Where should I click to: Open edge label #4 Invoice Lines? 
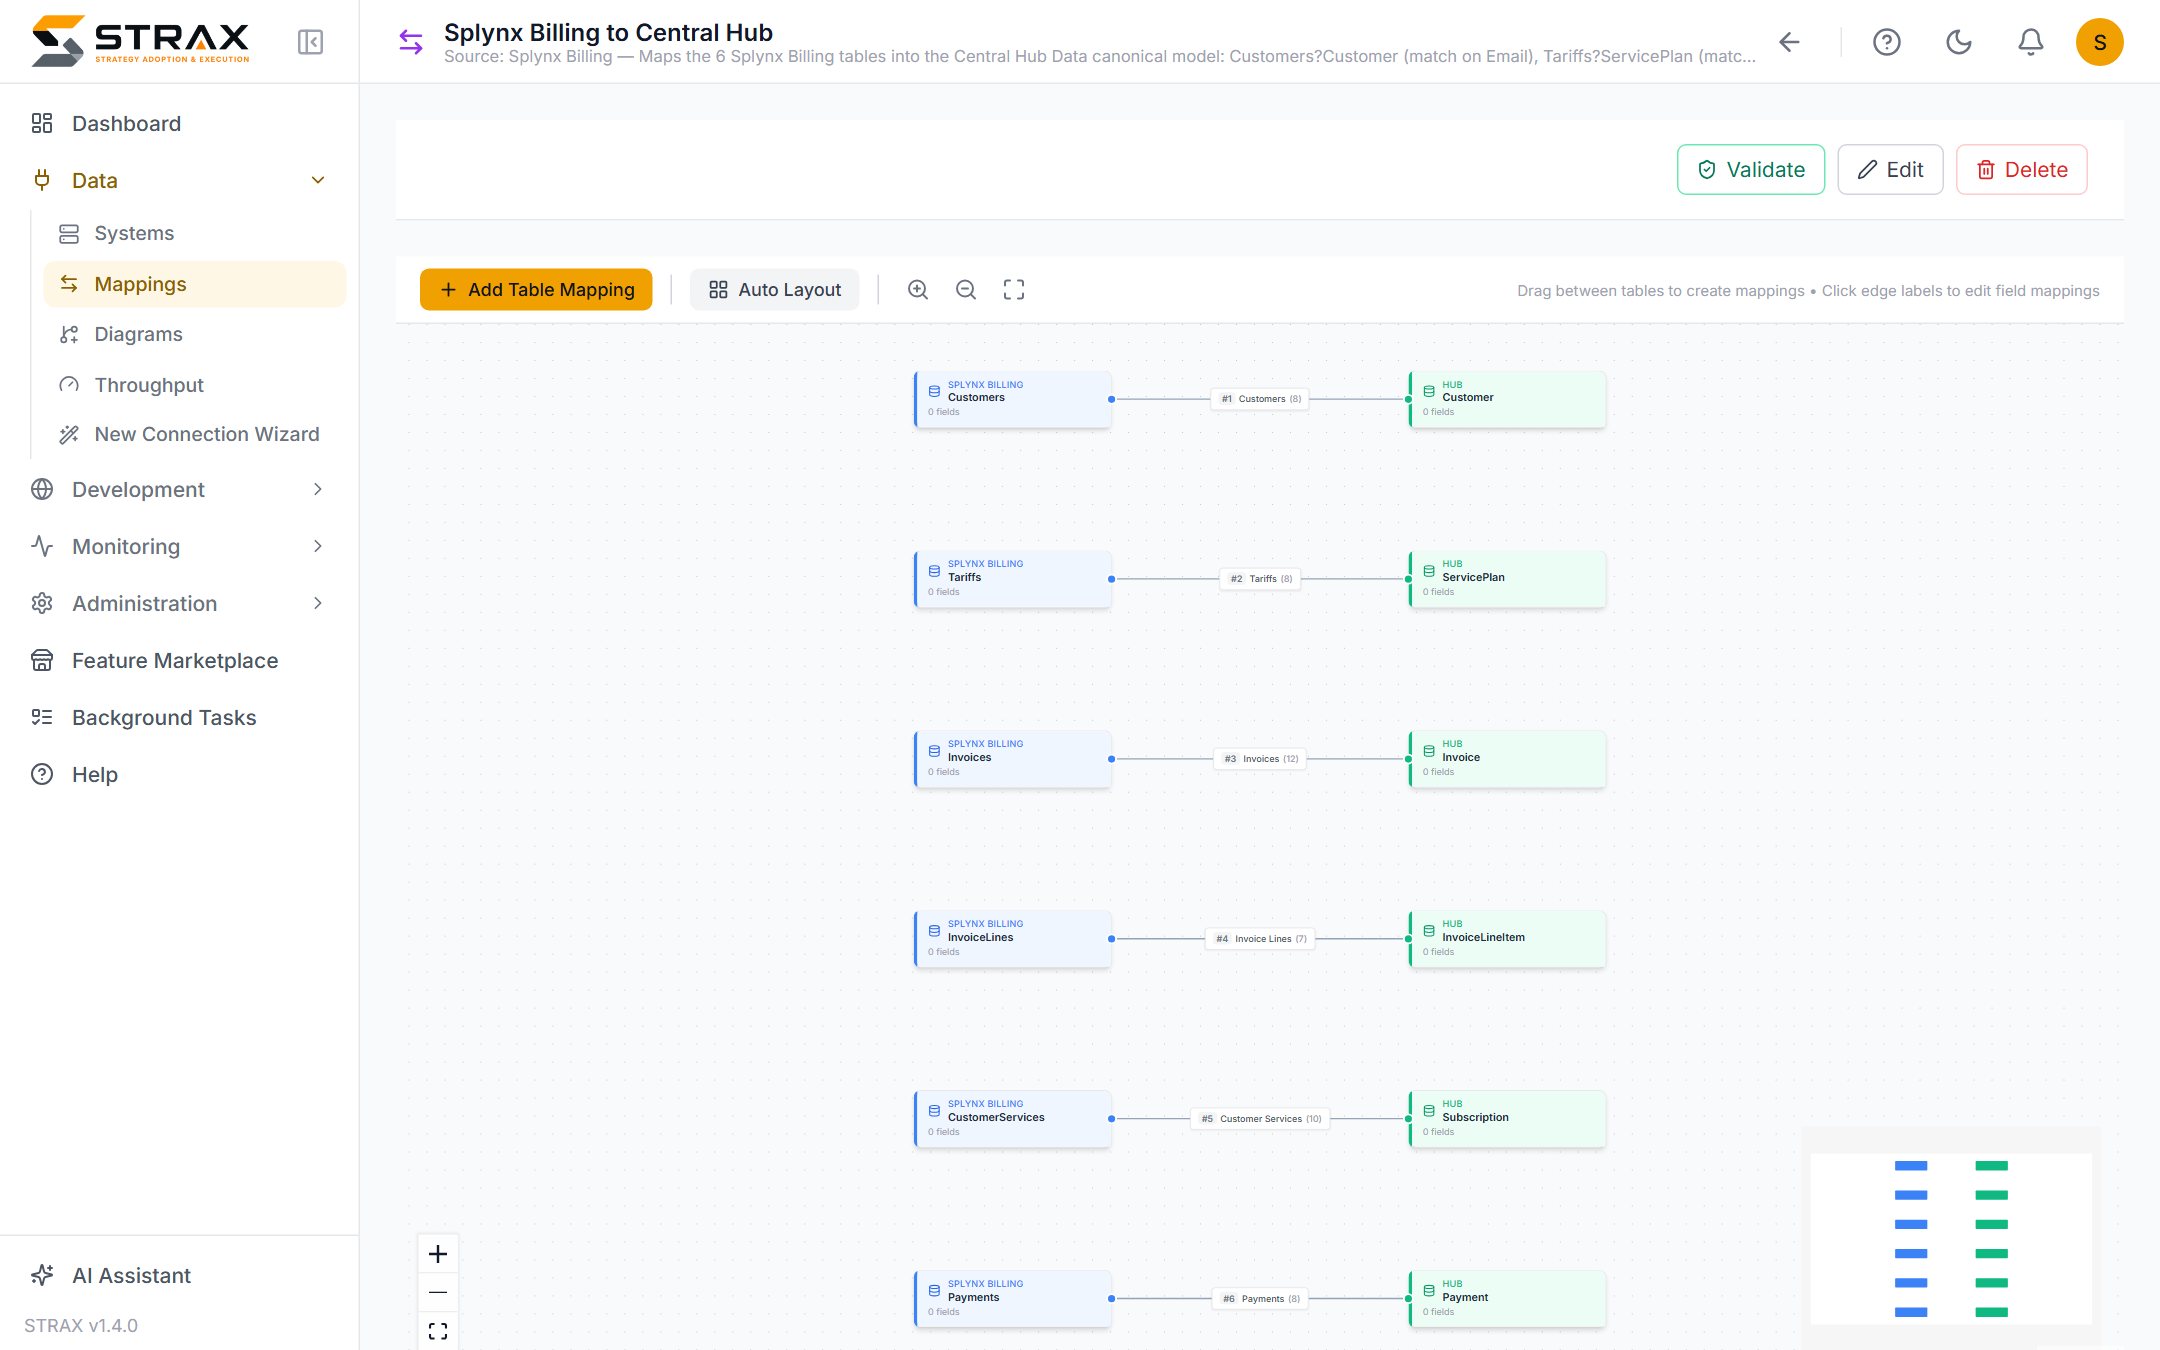1260,939
